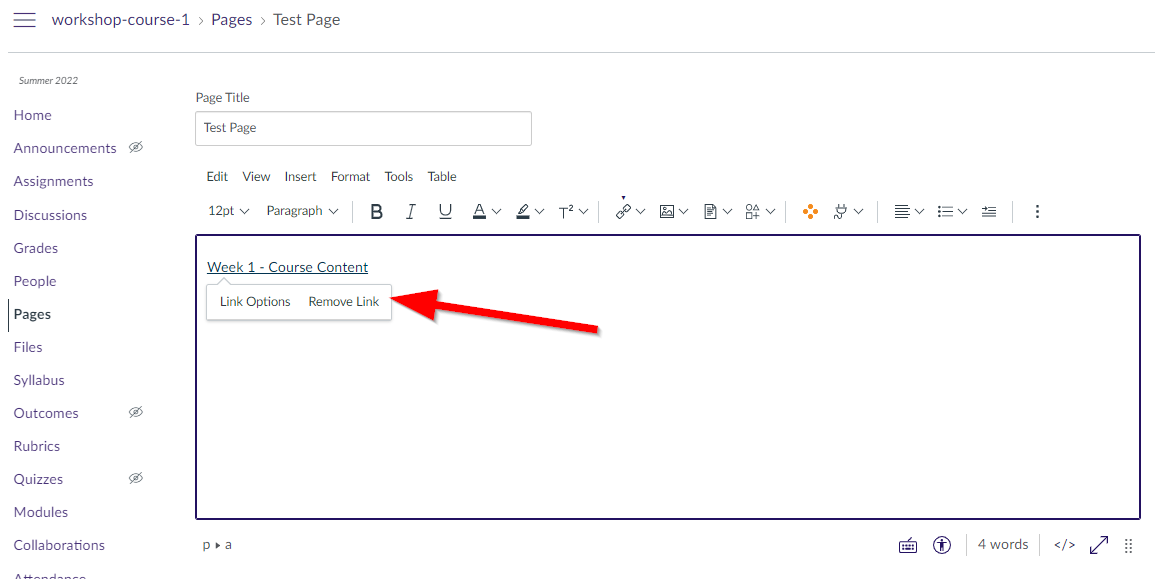
Task: Open the Paragraph block format dropdown
Action: (x=303, y=211)
